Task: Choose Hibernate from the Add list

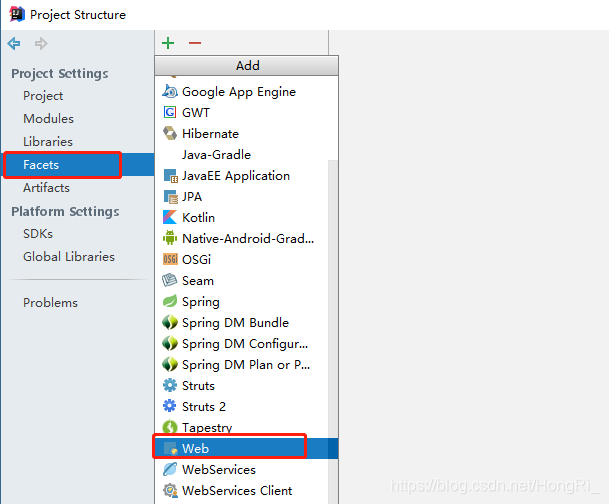Action: coord(242,134)
